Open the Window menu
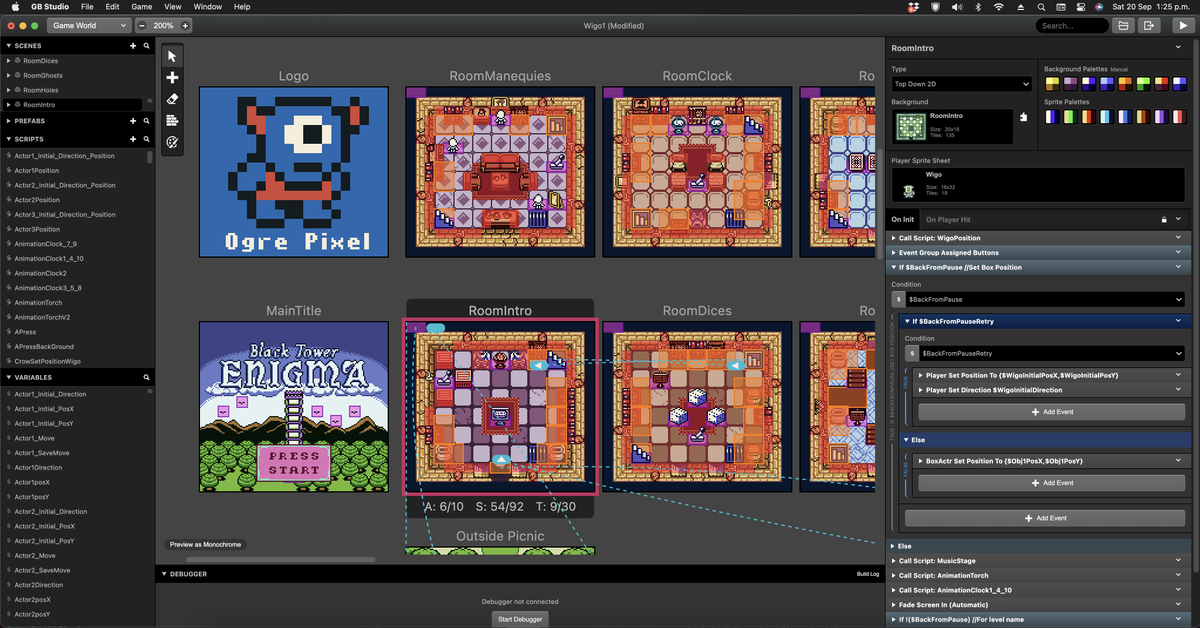Viewport: 1200px width, 628px height. pos(207,7)
